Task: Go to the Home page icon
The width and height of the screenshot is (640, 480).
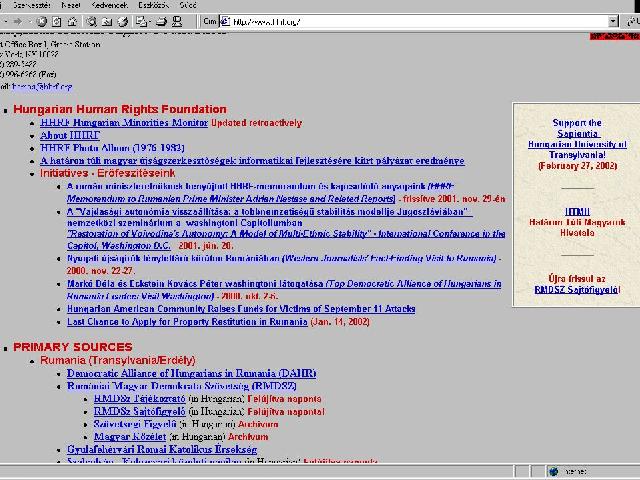Action: point(72,22)
